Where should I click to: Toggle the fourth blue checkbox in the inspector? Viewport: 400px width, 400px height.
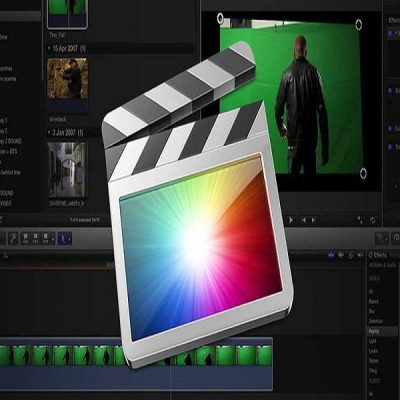pos(390,146)
